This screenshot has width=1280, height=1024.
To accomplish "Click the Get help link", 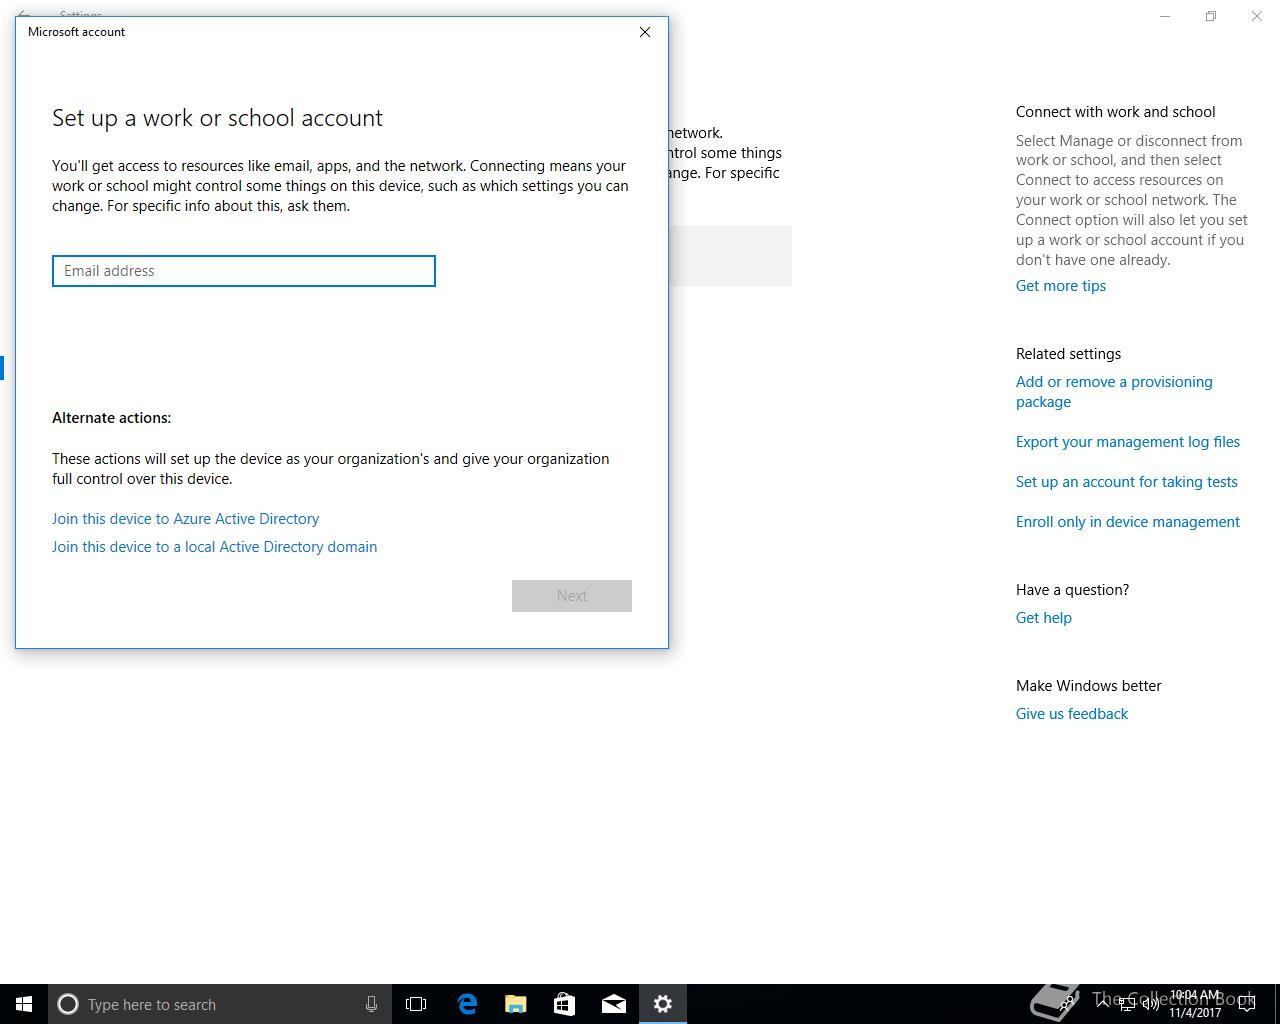I will 1044,618.
